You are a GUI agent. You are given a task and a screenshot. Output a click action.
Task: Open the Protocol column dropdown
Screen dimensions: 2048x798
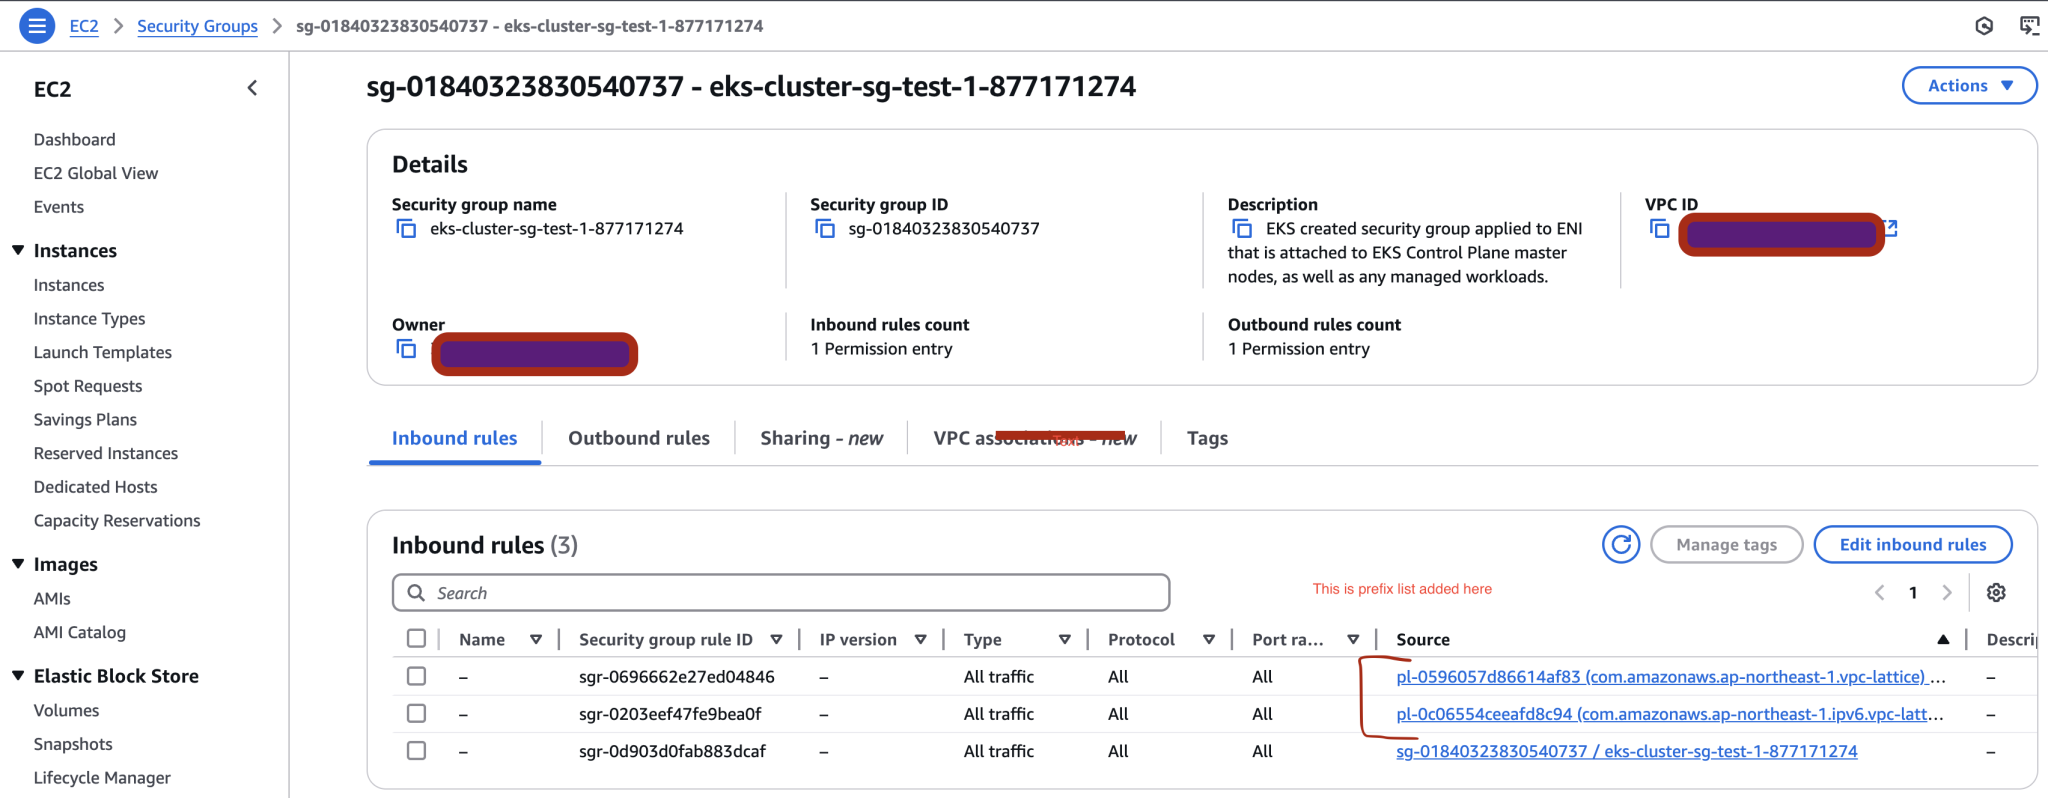(x=1209, y=639)
